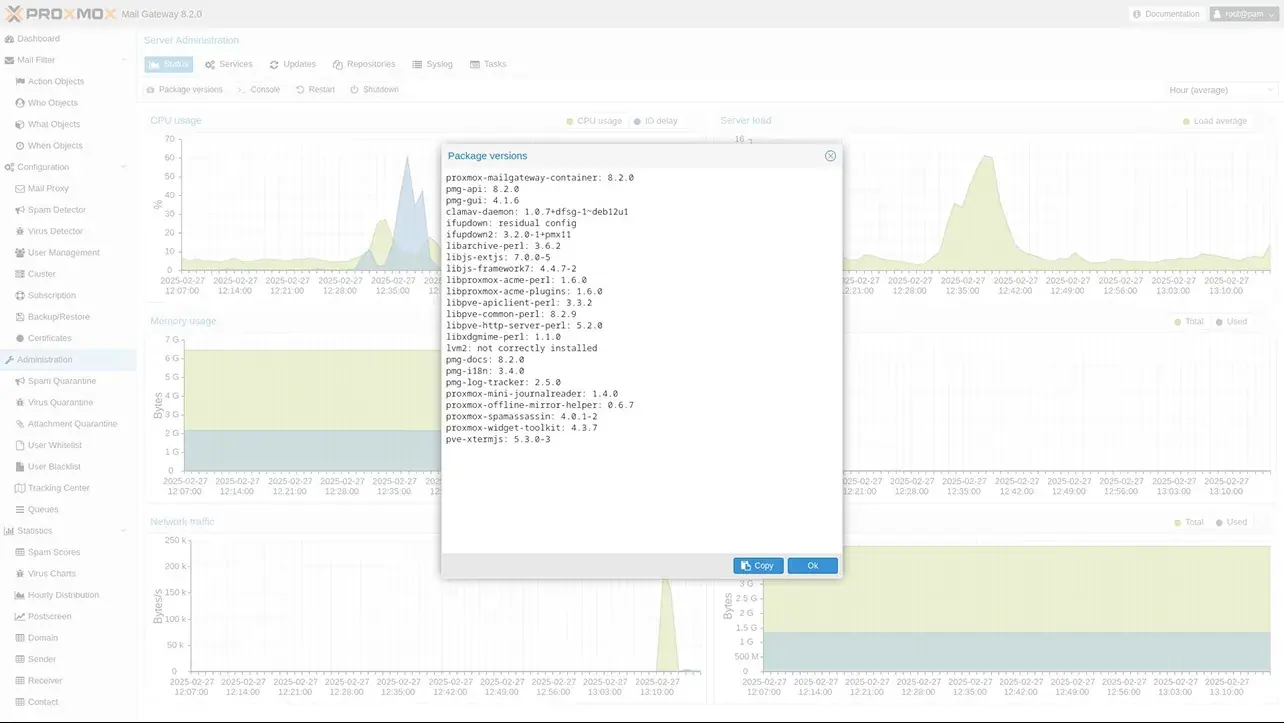This screenshot has width=1284, height=723.
Task: Click the When Objects clock icon
Action: click(20, 146)
